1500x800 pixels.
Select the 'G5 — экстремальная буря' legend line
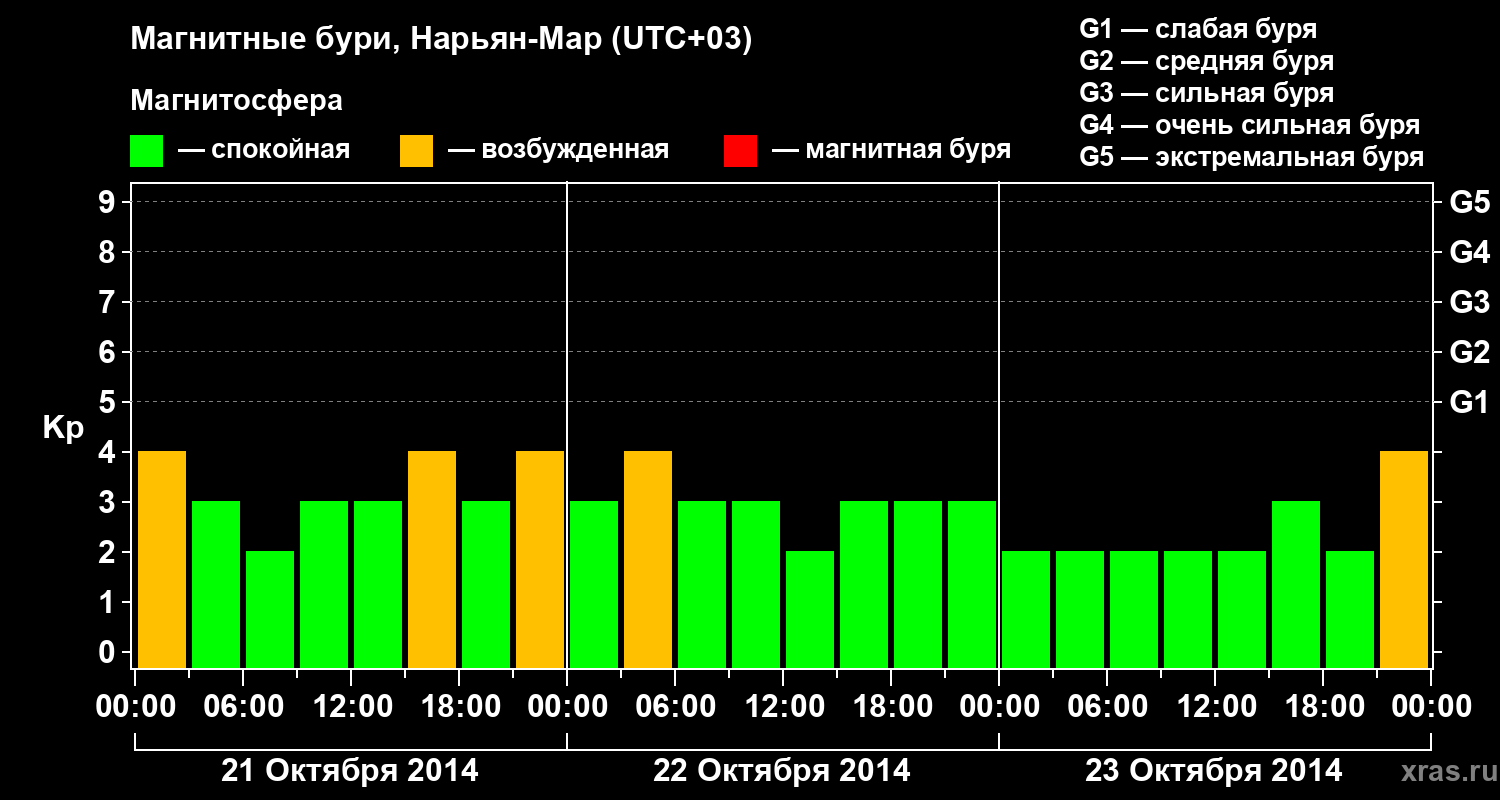coord(1252,157)
